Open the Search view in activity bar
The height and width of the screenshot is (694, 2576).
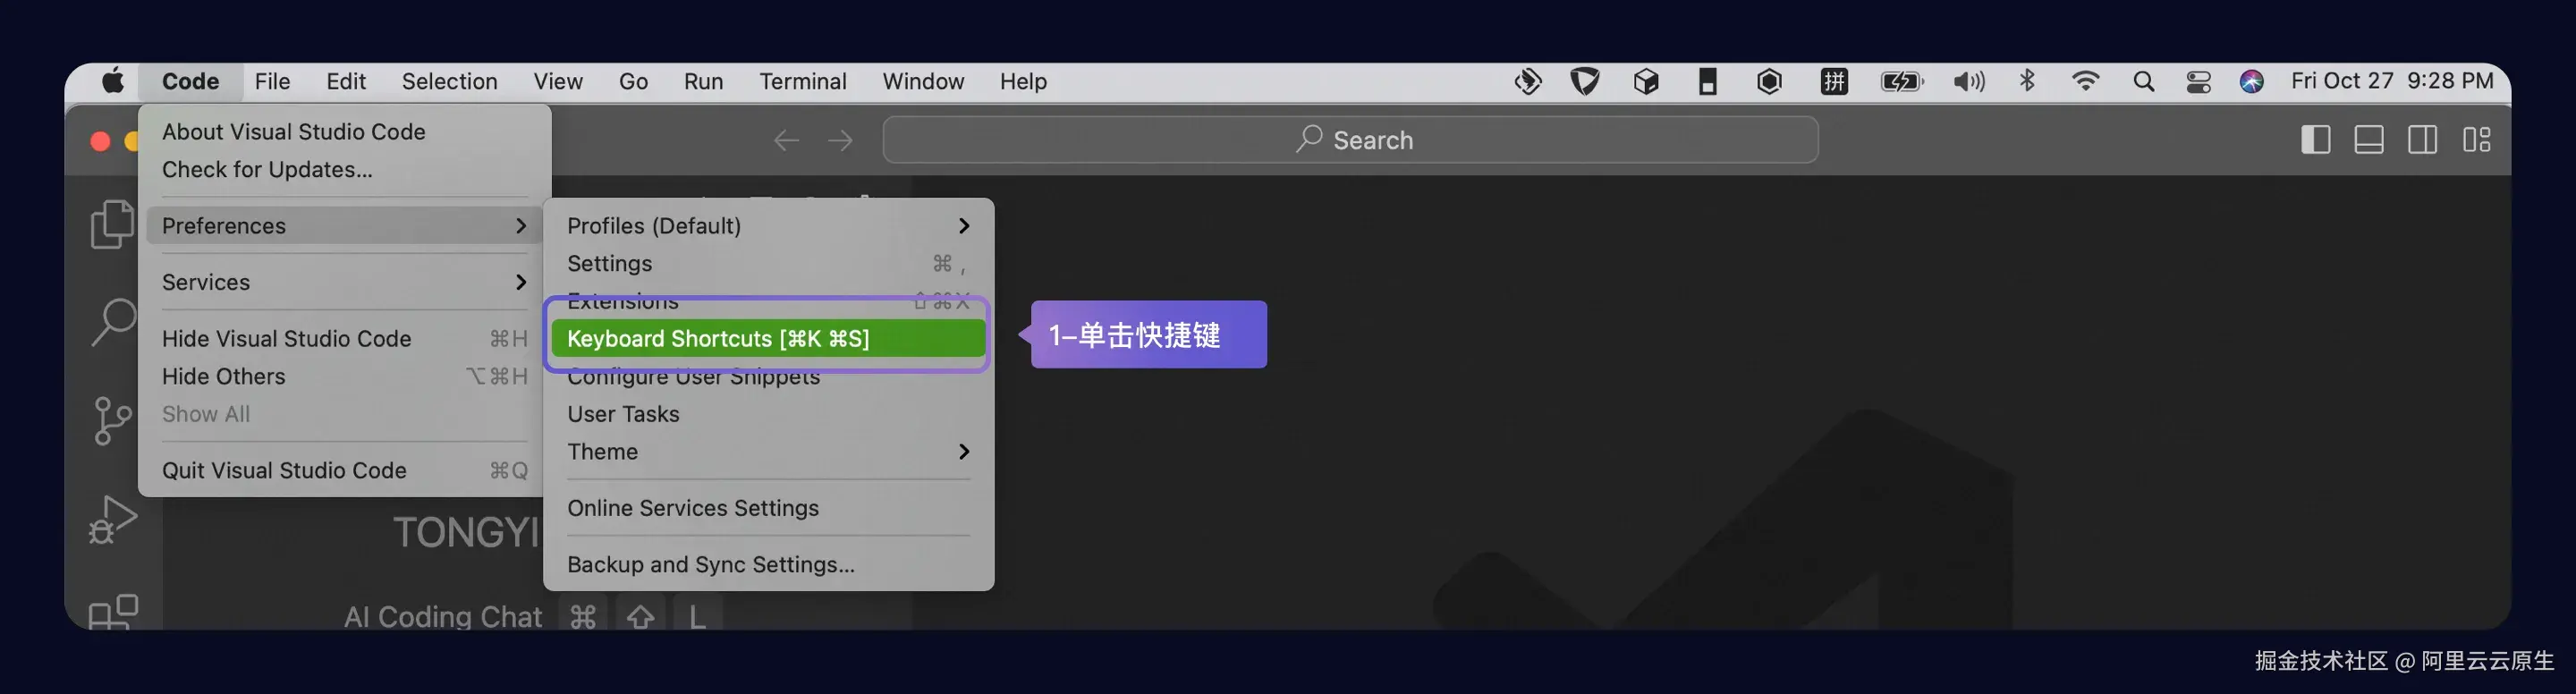112,322
